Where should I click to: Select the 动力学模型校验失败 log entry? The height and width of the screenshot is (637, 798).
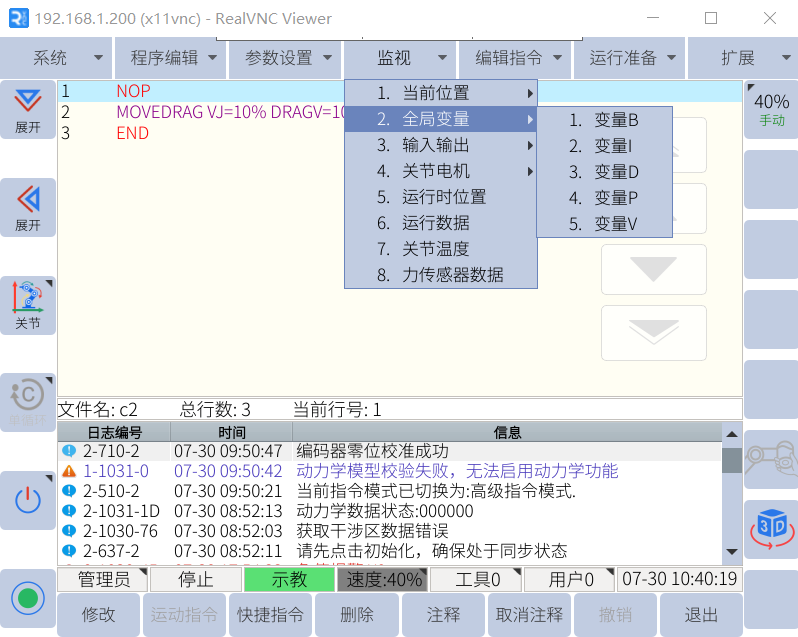tap(457, 471)
